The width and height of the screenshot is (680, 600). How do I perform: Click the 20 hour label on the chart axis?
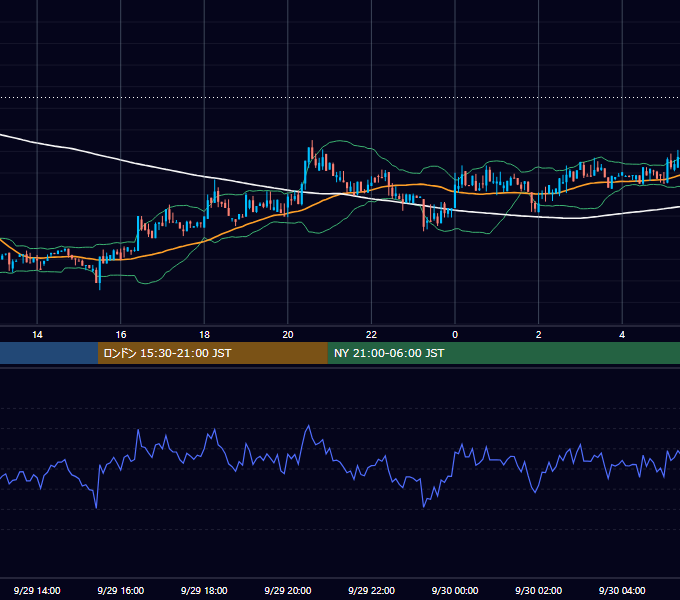click(x=288, y=335)
